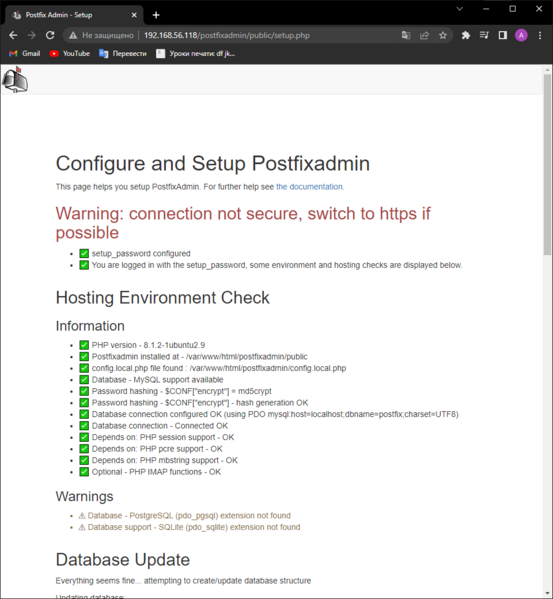The image size is (553, 599).
Task: Click green check beside Postfixadmin installed at
Action: pyautogui.click(x=84, y=356)
